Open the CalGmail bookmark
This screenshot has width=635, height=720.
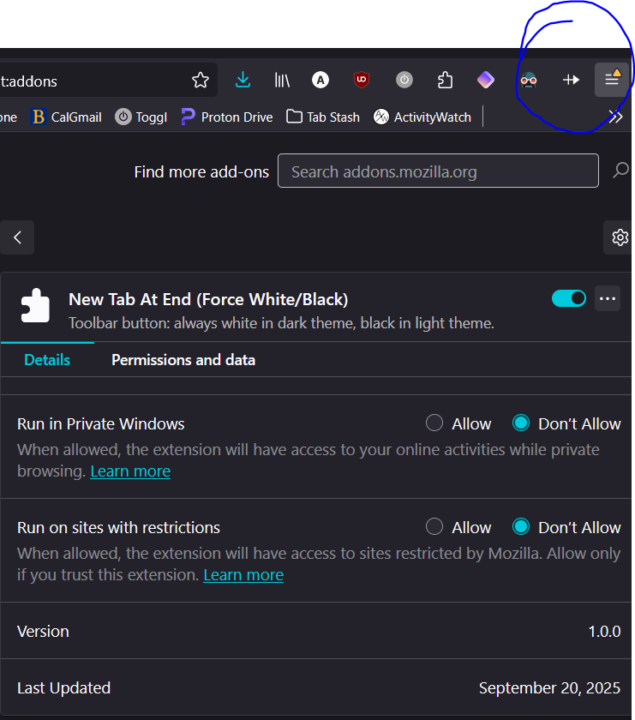click(x=67, y=117)
